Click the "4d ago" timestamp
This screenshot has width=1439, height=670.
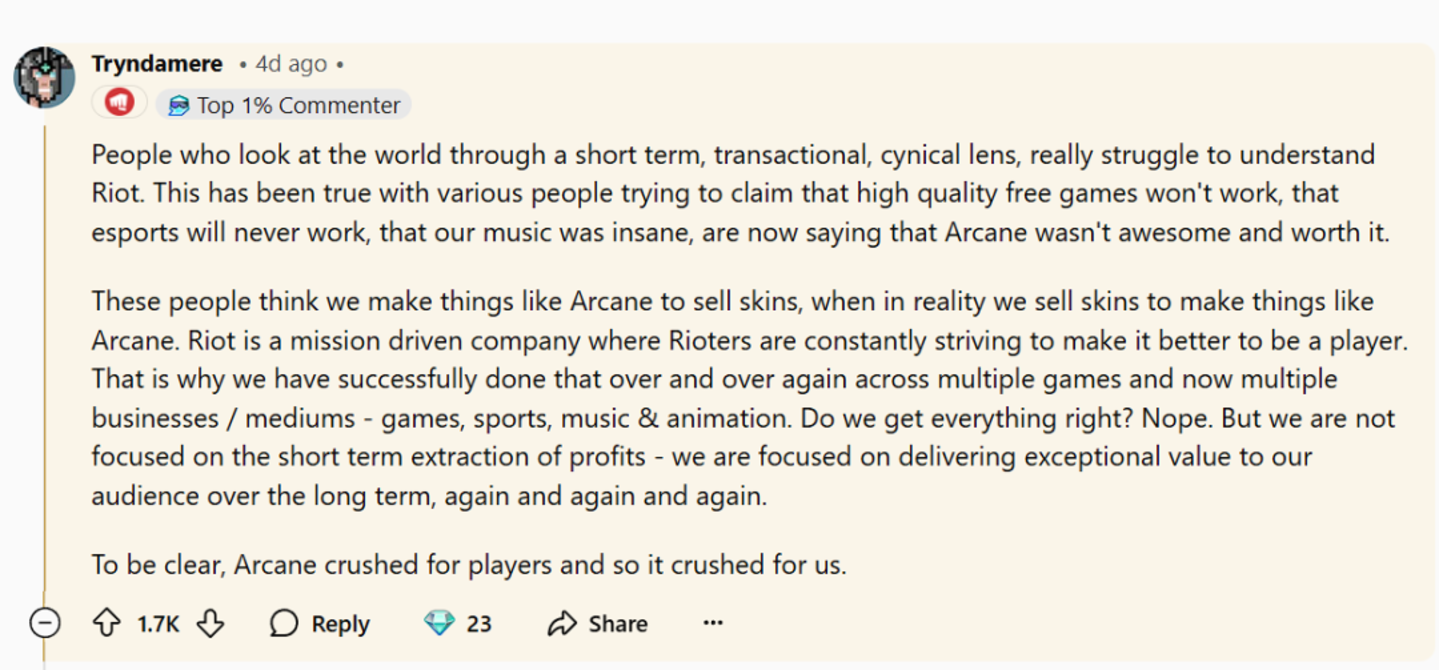[291, 64]
